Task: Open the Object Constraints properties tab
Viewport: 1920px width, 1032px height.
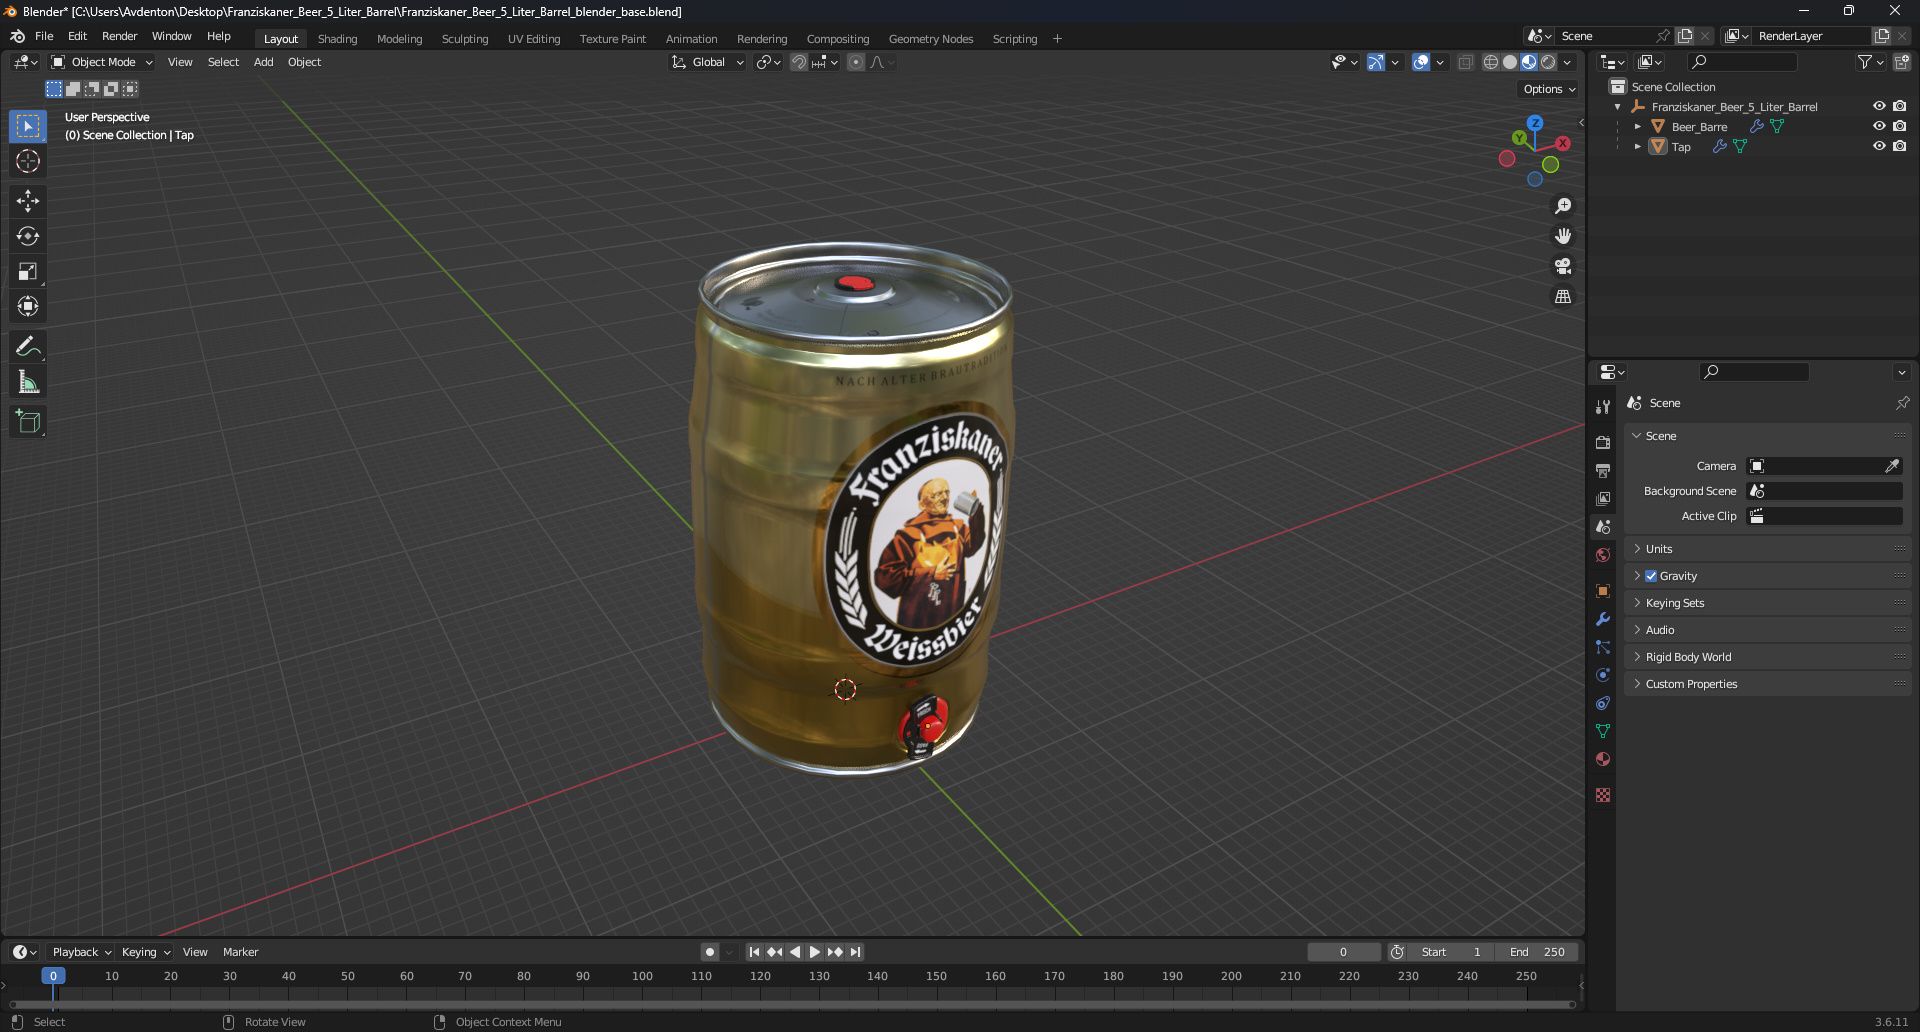Action: click(1603, 703)
